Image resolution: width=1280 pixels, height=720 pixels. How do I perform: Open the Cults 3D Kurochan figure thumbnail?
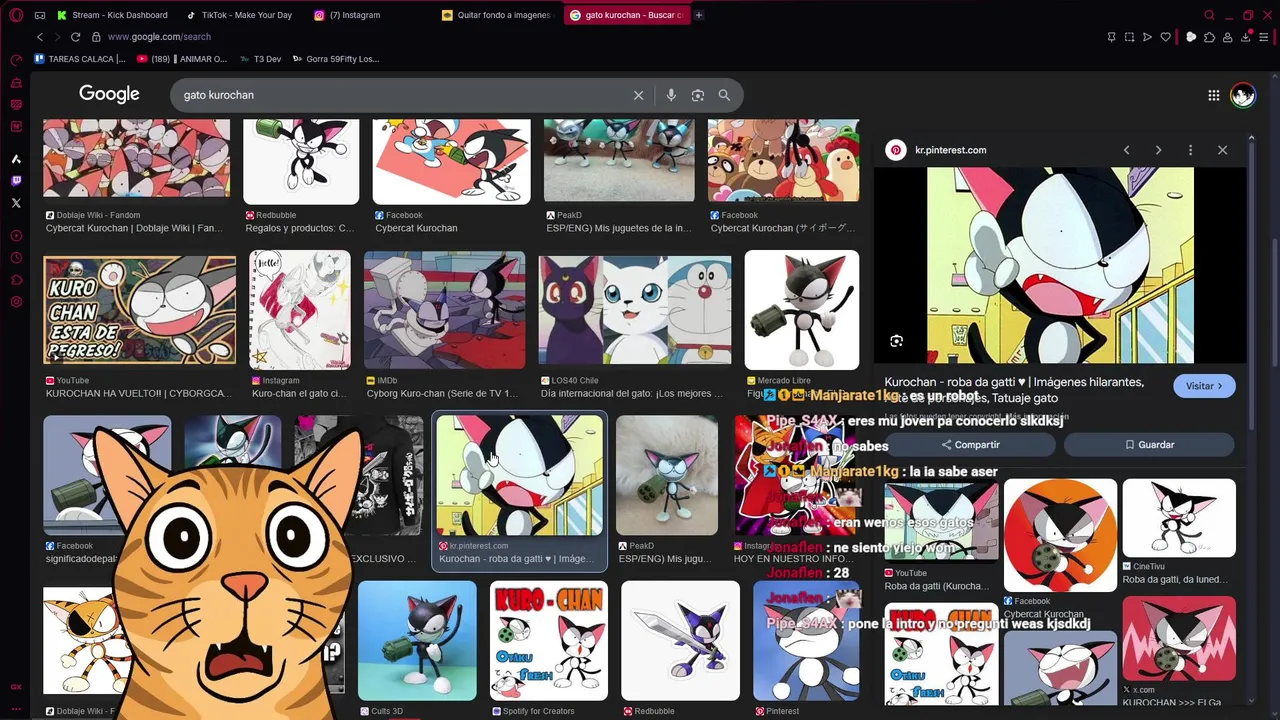(x=417, y=641)
